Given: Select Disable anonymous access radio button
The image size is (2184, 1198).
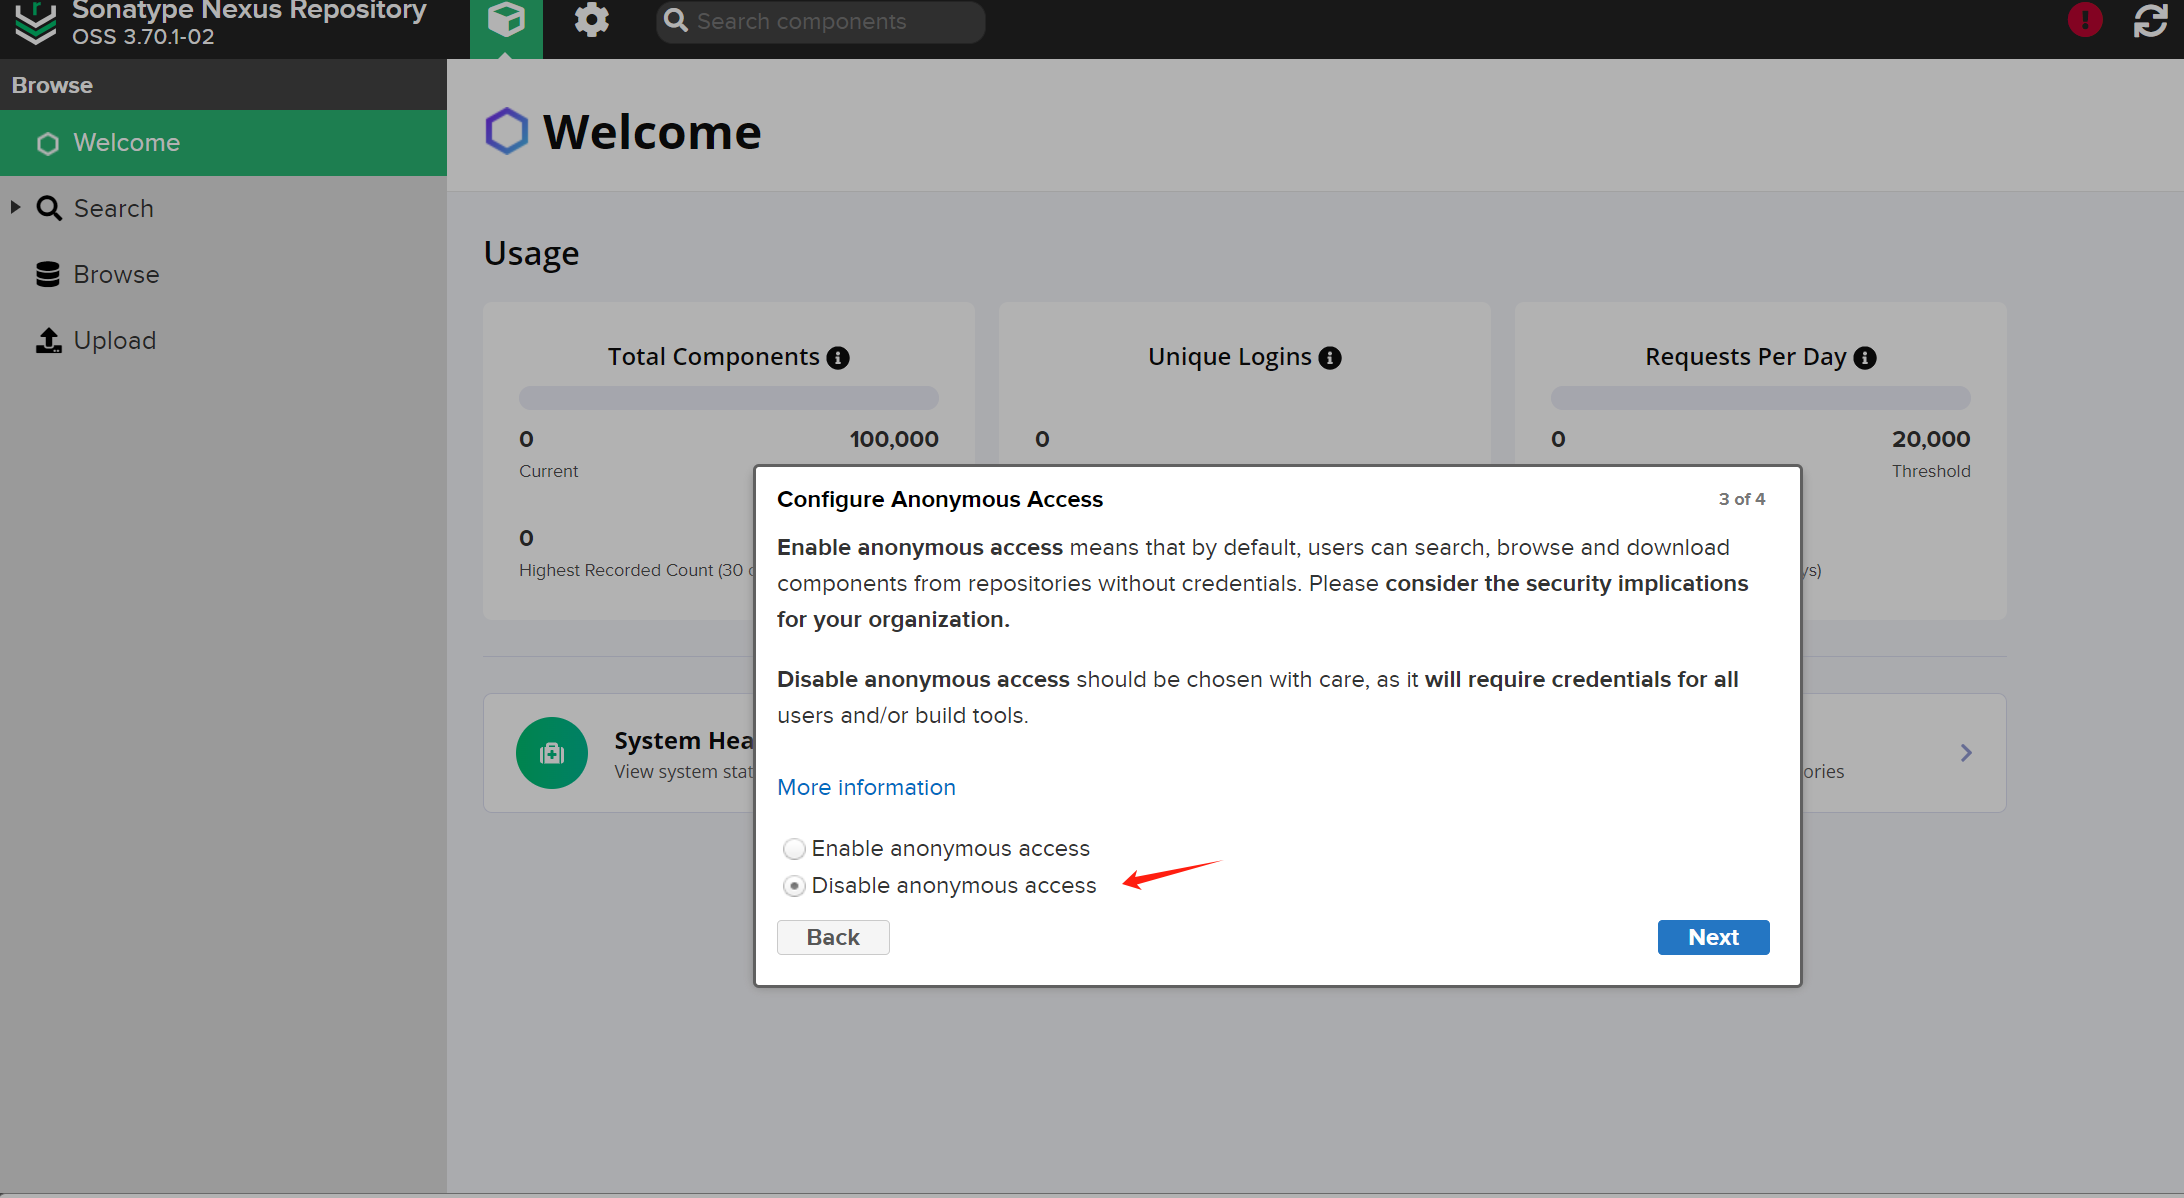Looking at the screenshot, I should pos(794,886).
